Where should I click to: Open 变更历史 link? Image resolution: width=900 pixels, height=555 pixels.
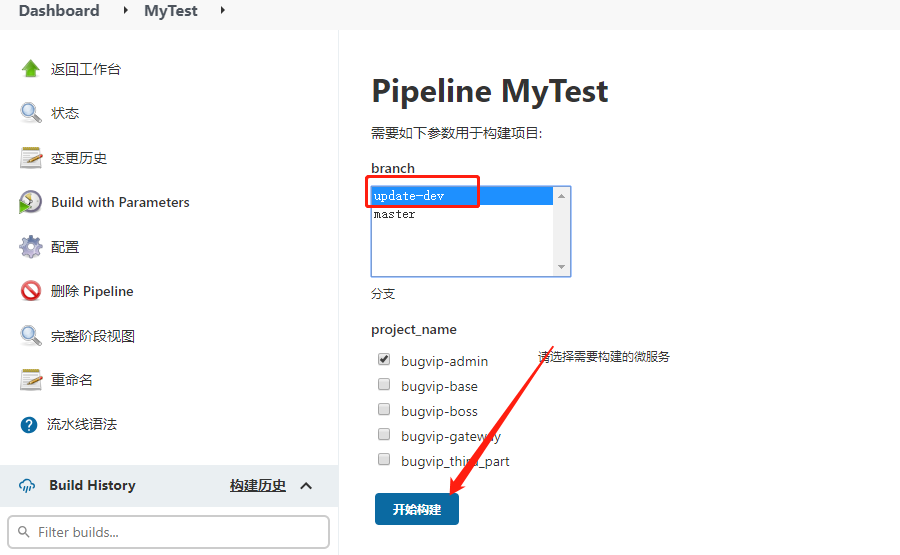pyautogui.click(x=79, y=158)
